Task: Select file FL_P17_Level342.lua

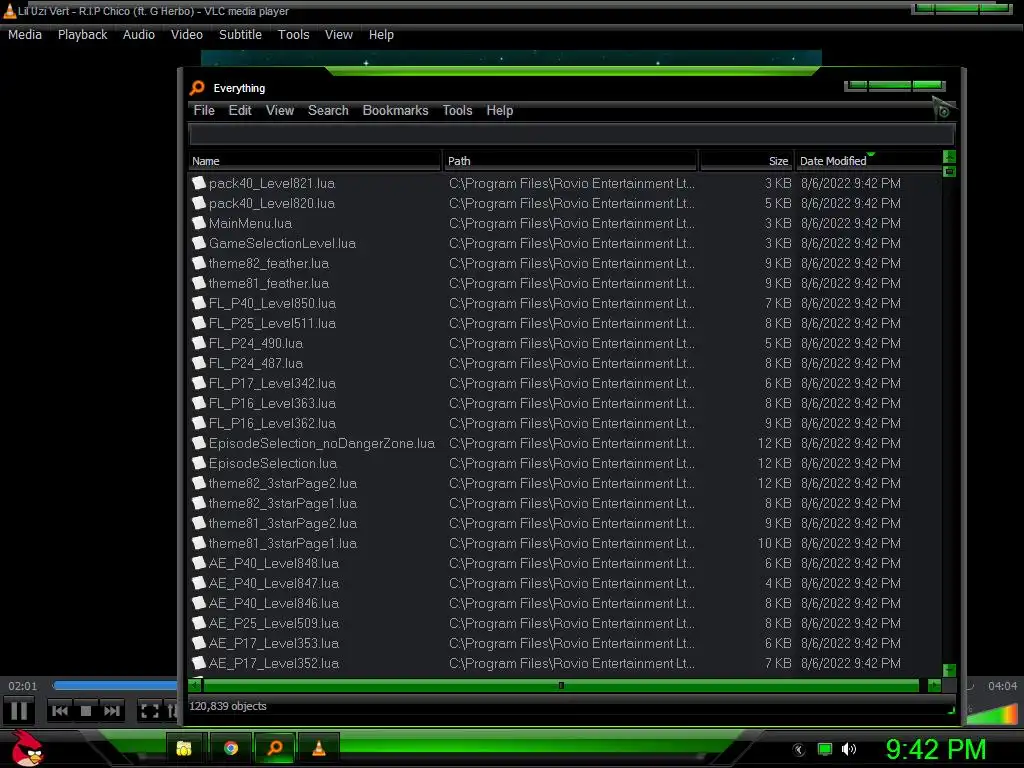Action: point(272,383)
